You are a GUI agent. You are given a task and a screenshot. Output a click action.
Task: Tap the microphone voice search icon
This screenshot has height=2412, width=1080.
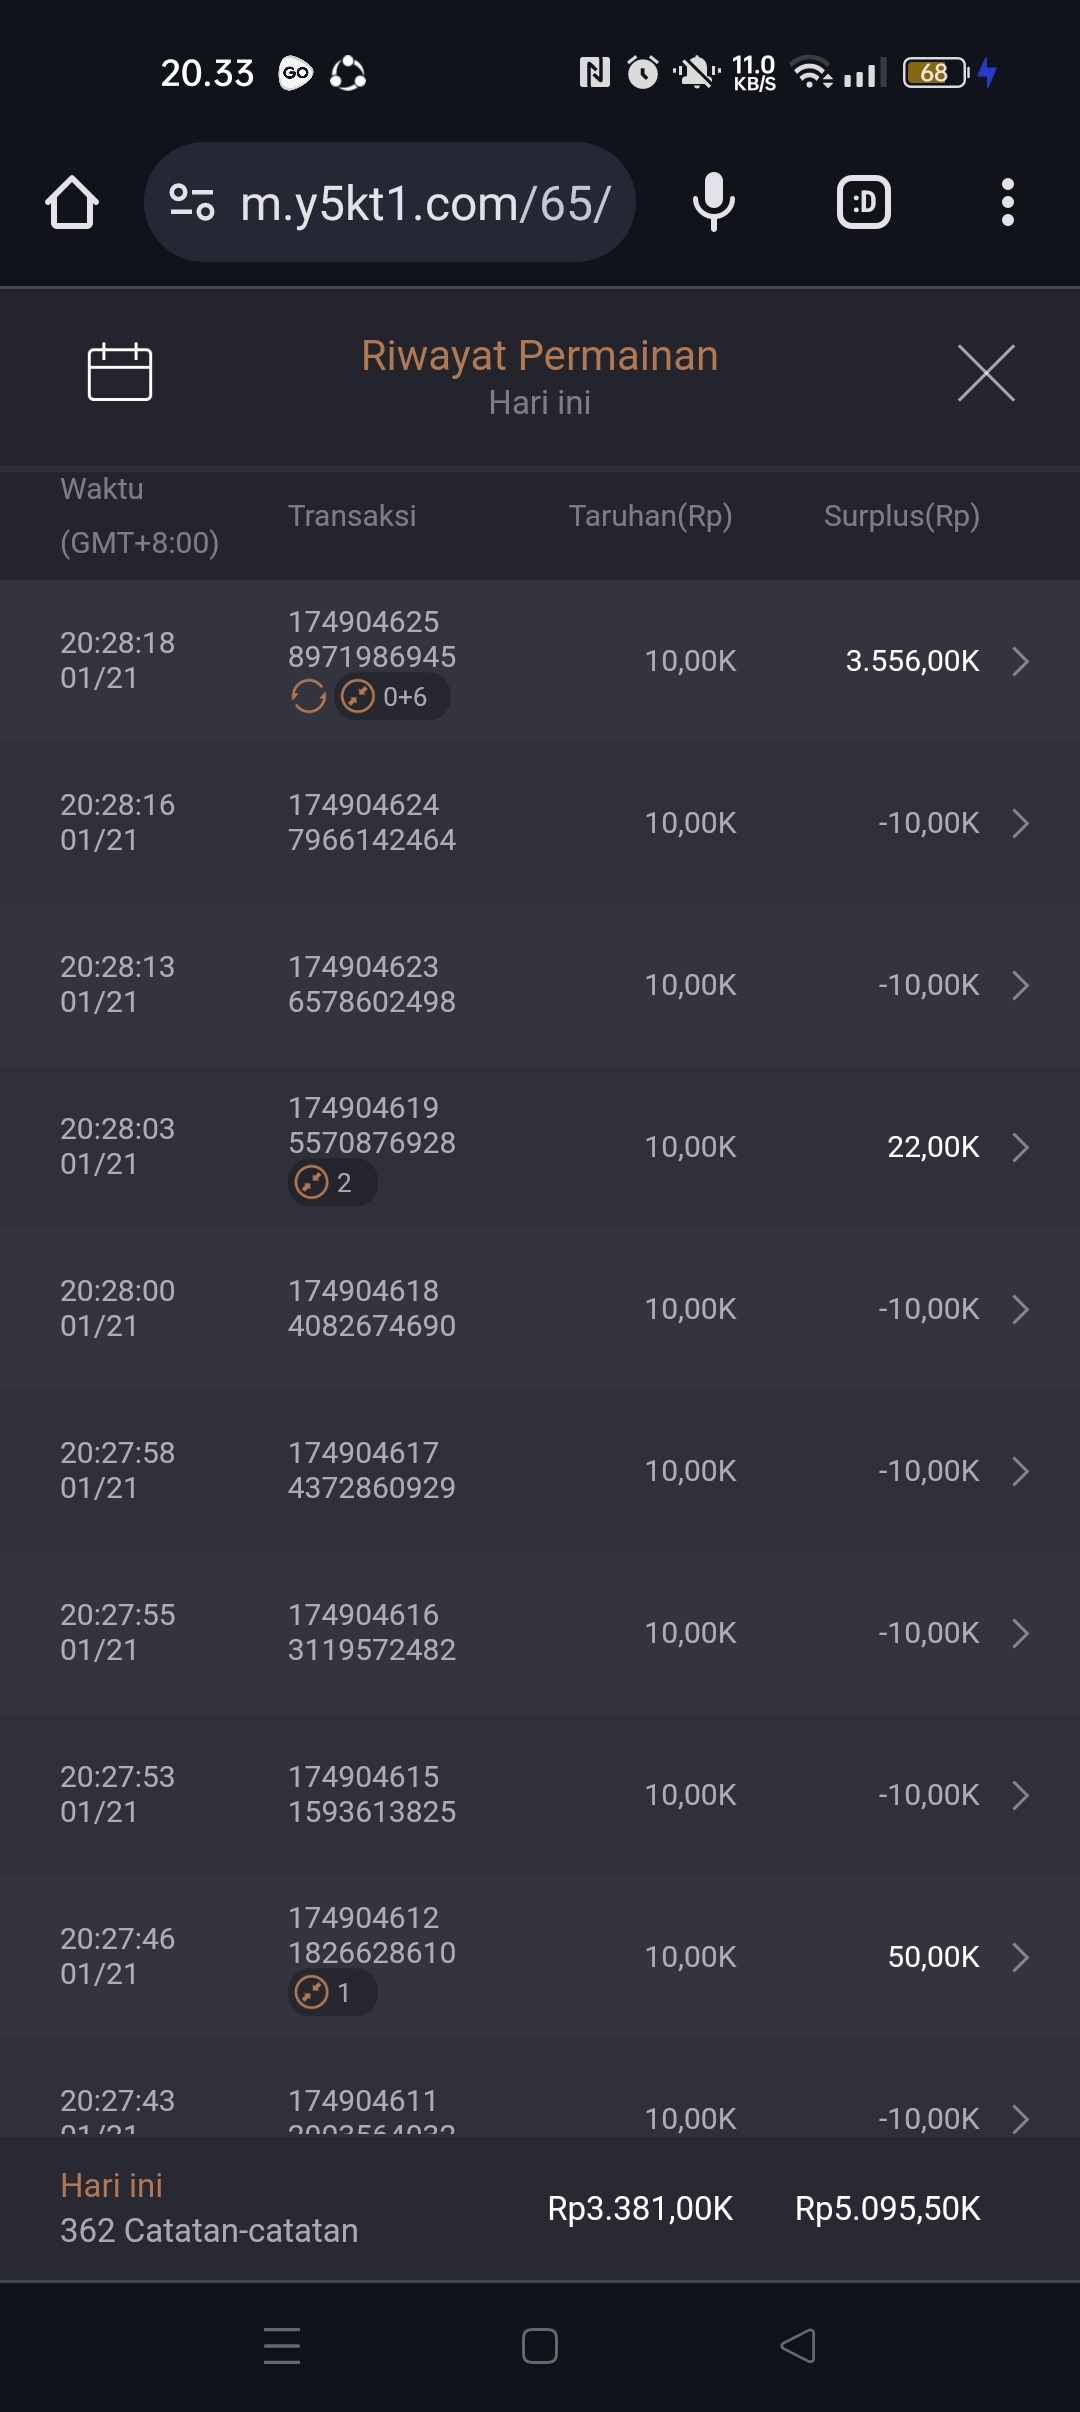(713, 202)
